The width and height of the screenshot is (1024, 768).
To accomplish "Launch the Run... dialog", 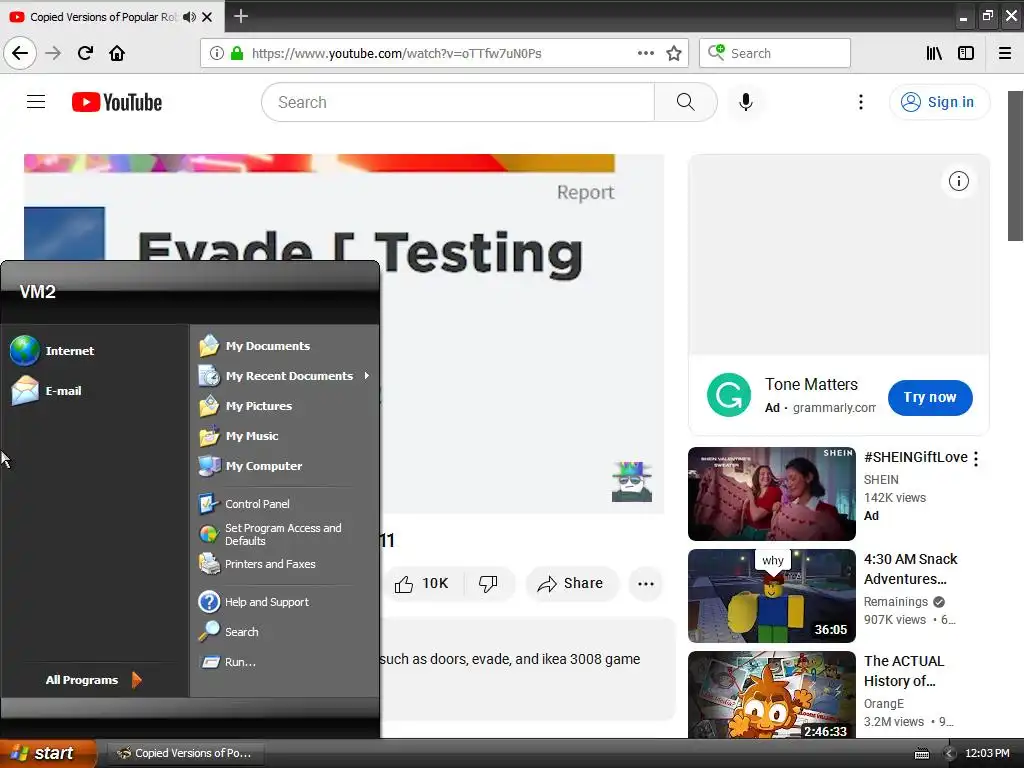I will (x=228, y=662).
